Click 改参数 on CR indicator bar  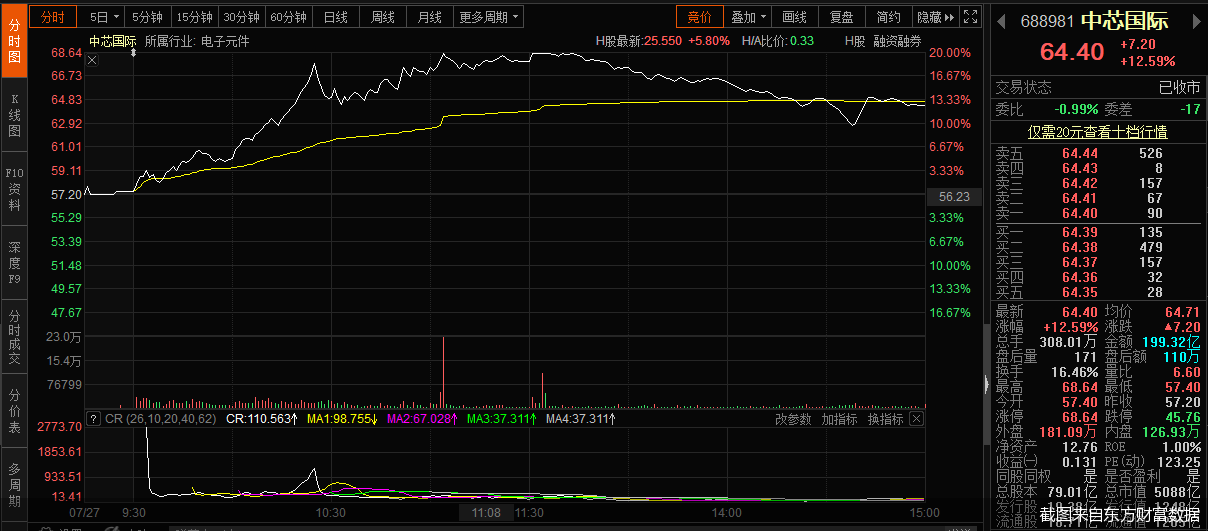pos(794,419)
